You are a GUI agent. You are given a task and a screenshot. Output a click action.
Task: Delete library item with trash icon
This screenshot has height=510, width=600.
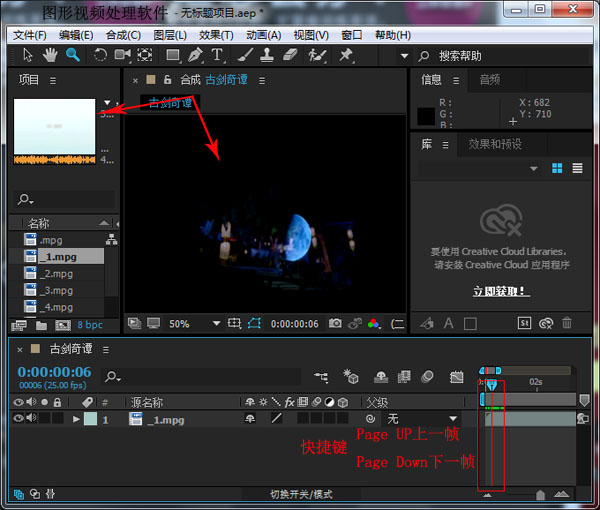567,323
